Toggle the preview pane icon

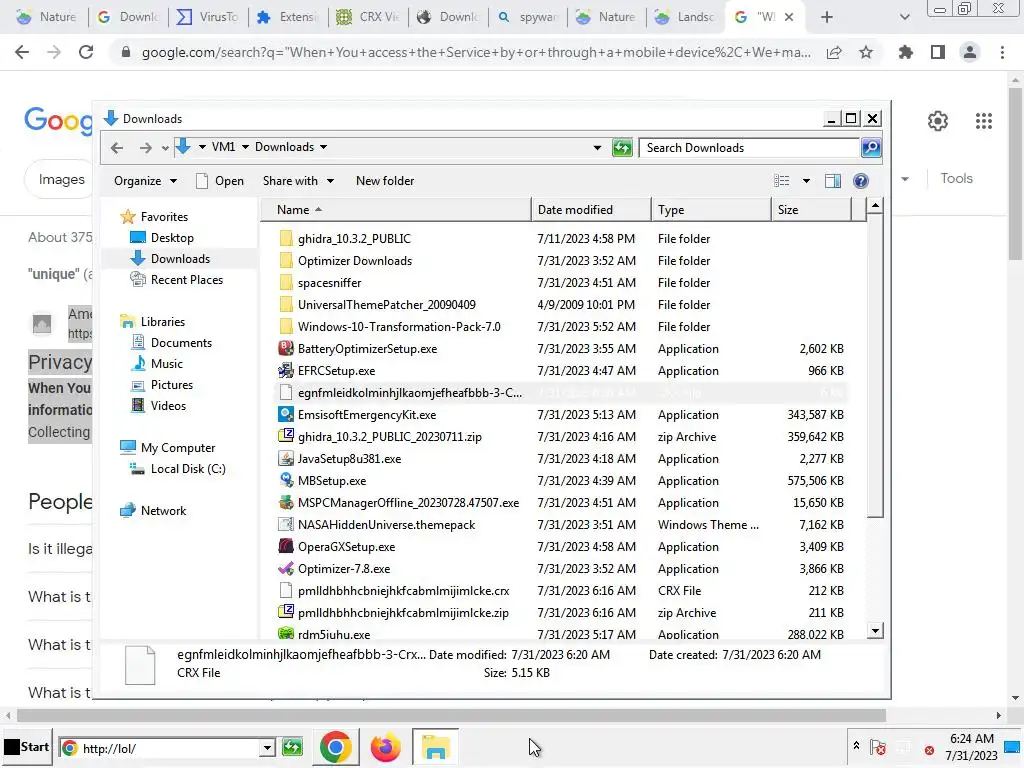click(x=833, y=181)
